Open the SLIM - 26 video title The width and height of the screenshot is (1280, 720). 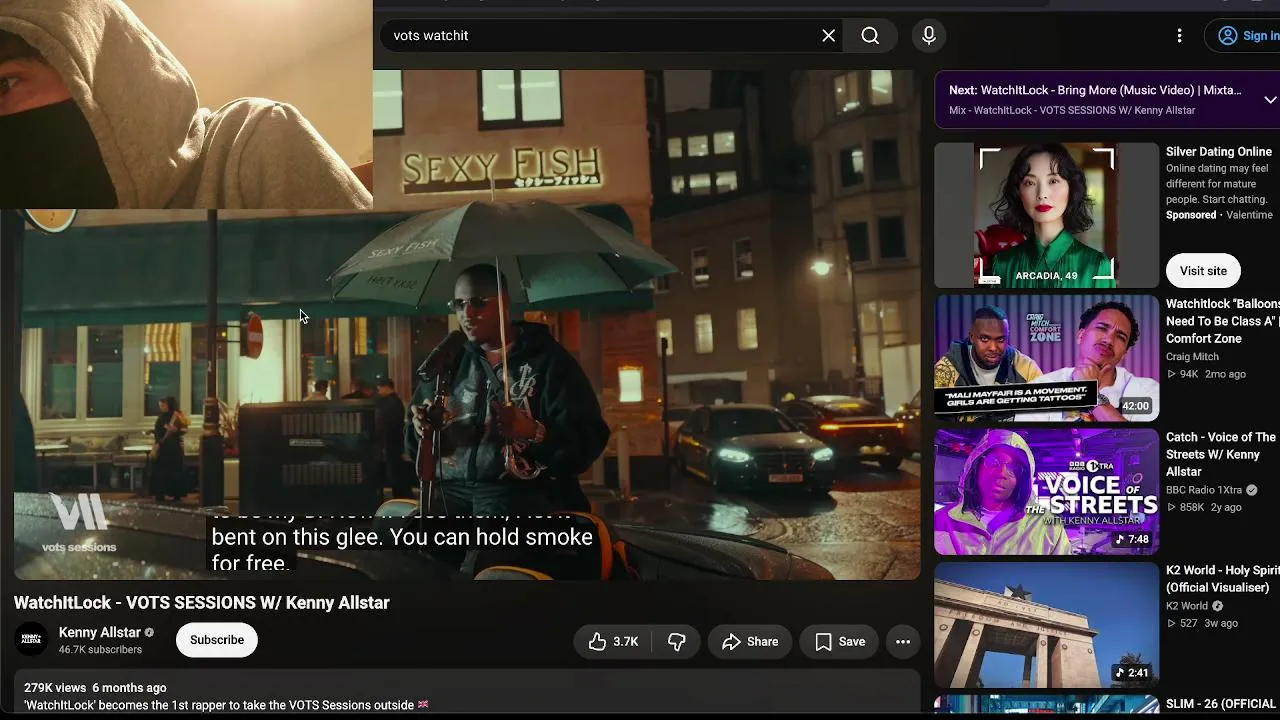pos(1223,705)
